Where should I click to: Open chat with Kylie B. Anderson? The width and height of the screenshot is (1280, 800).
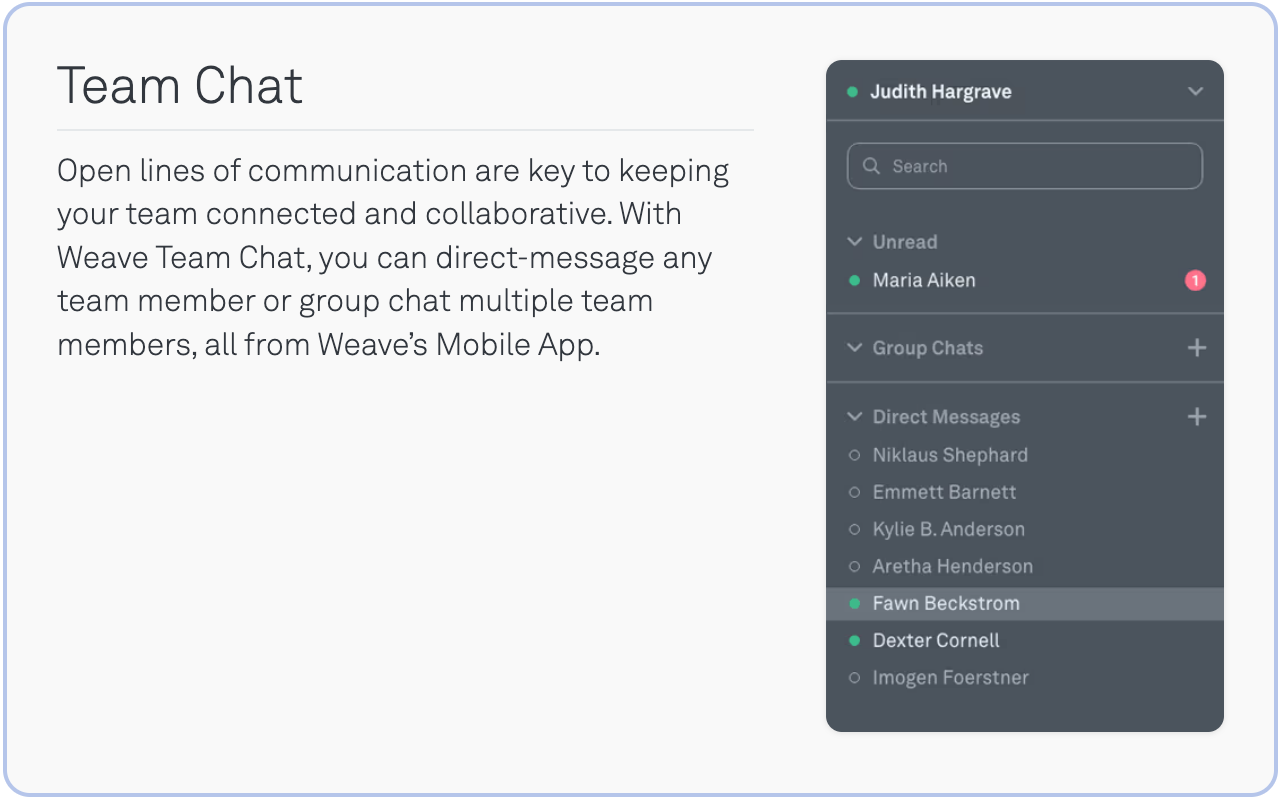coord(948,529)
